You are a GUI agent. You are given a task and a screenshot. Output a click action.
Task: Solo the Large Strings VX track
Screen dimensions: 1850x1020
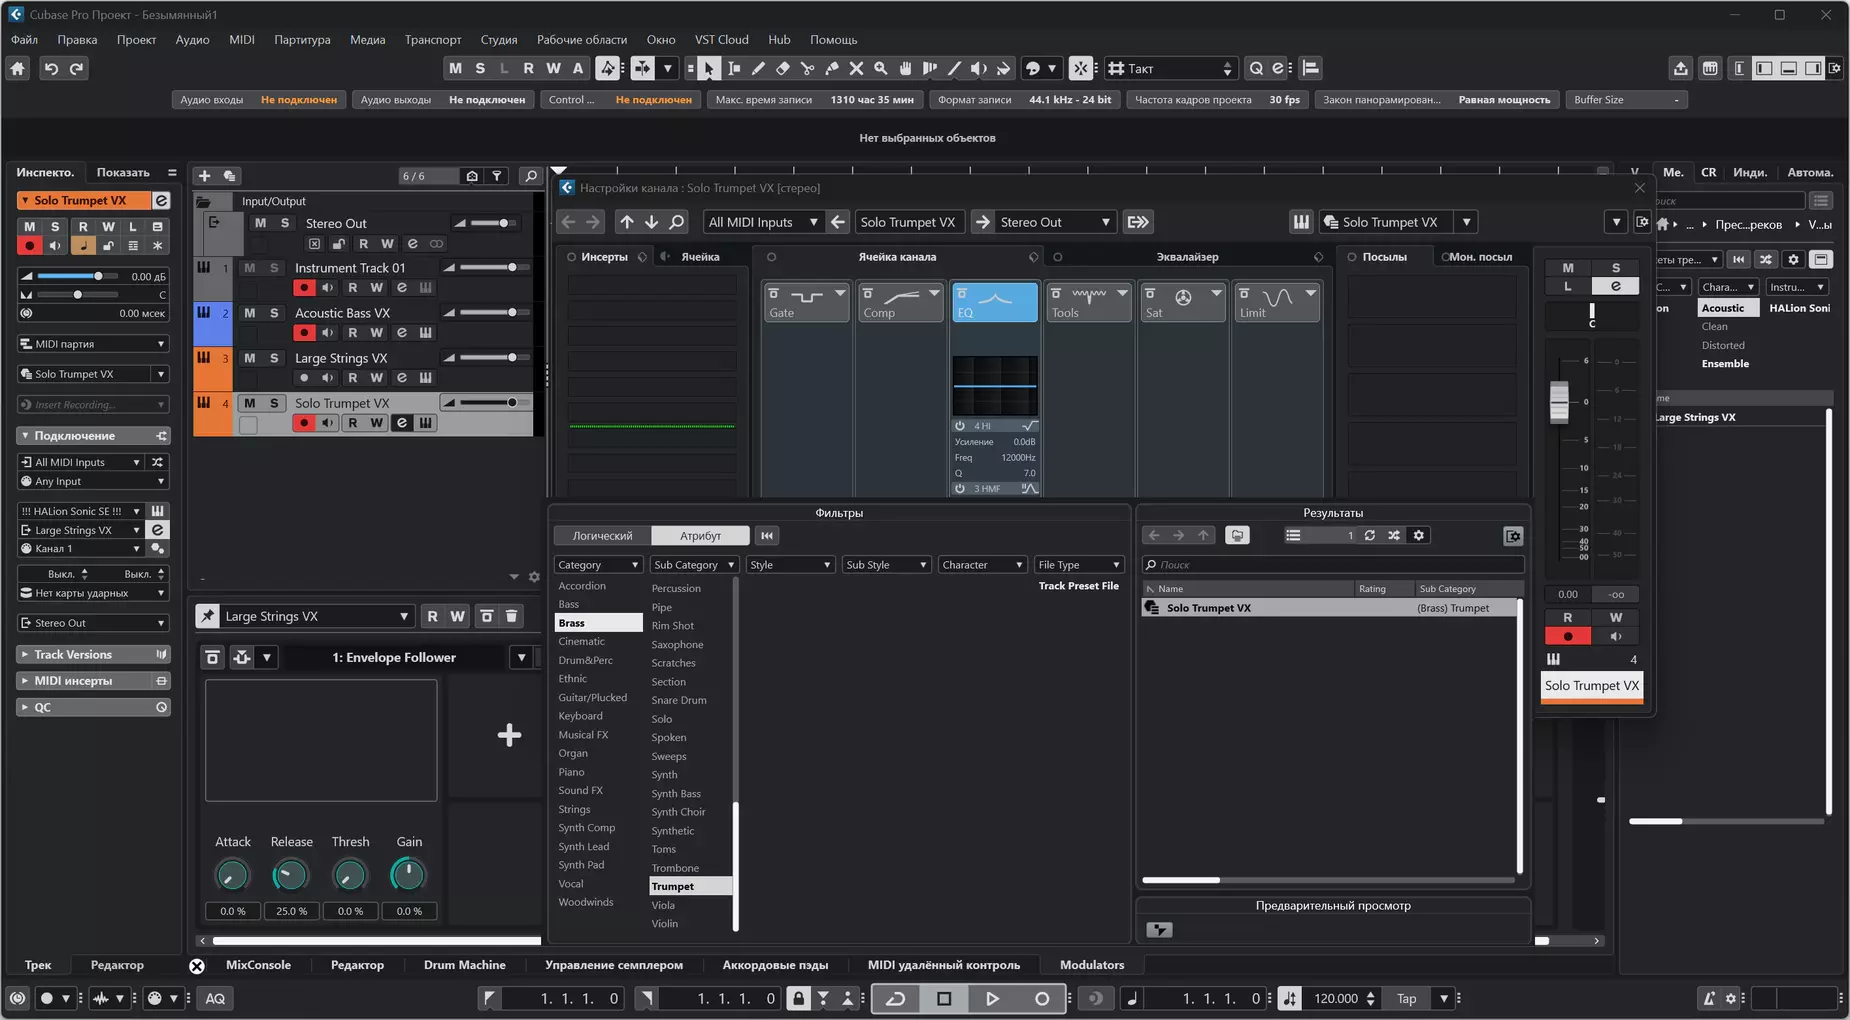point(274,358)
